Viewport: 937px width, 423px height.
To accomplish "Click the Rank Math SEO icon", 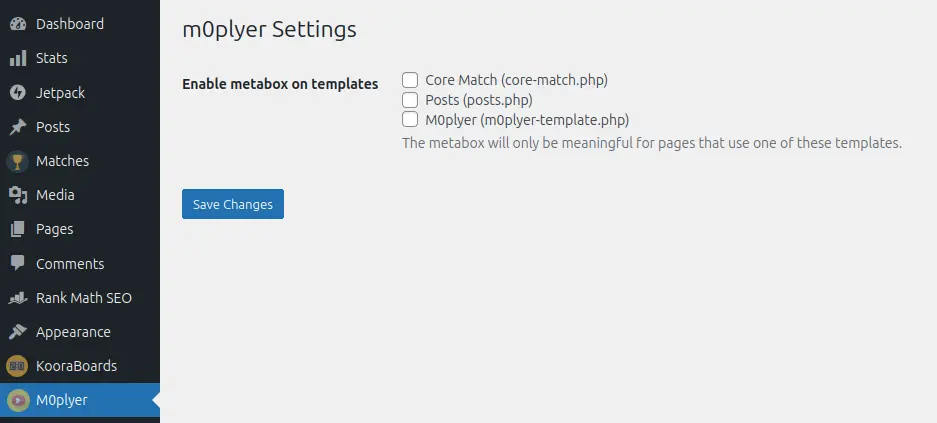I will pos(17,298).
